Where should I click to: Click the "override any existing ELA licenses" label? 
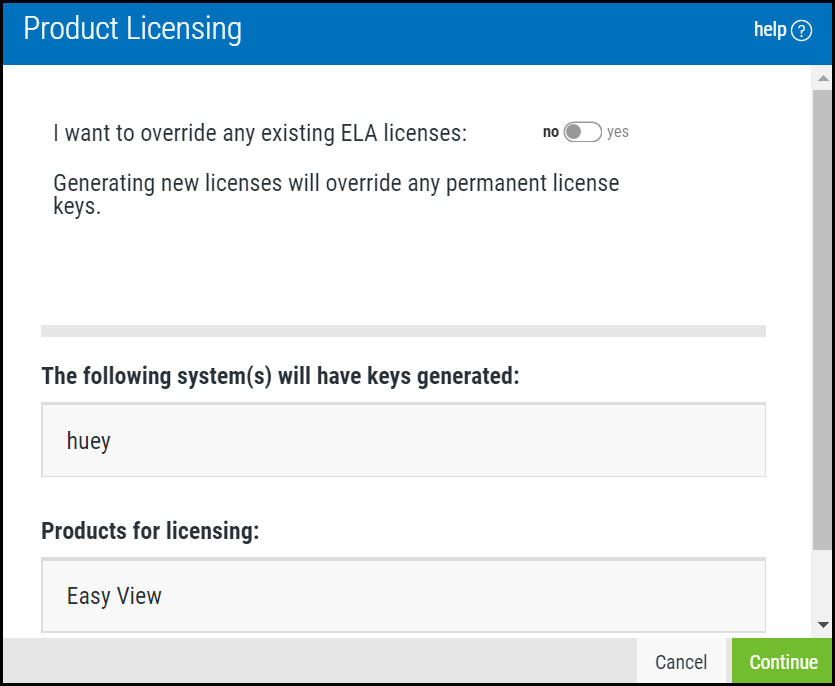(x=260, y=133)
